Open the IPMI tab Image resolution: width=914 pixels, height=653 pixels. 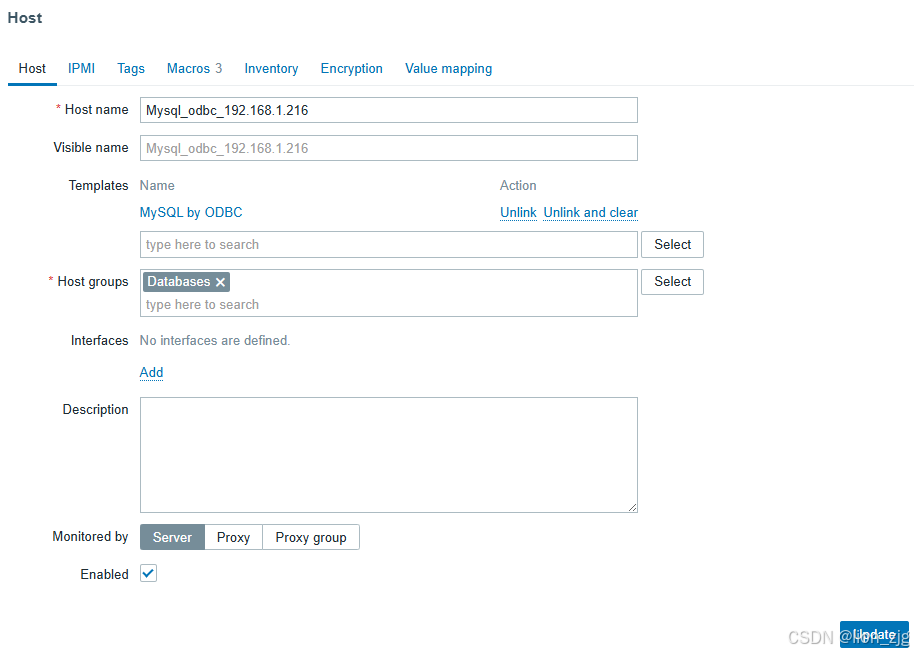(81, 68)
